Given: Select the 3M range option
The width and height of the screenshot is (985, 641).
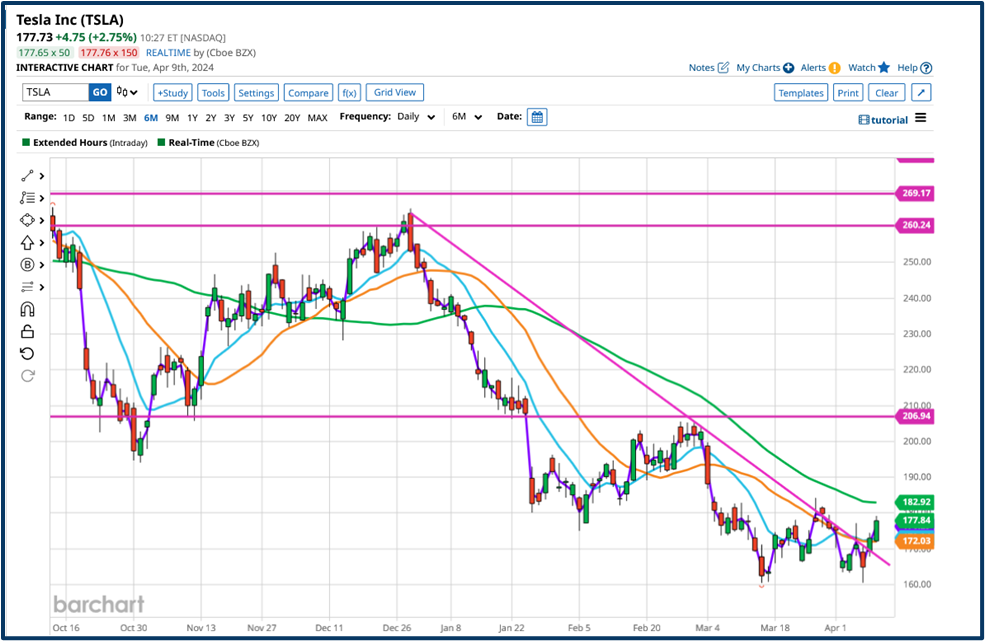Looking at the screenshot, I should coord(130,118).
